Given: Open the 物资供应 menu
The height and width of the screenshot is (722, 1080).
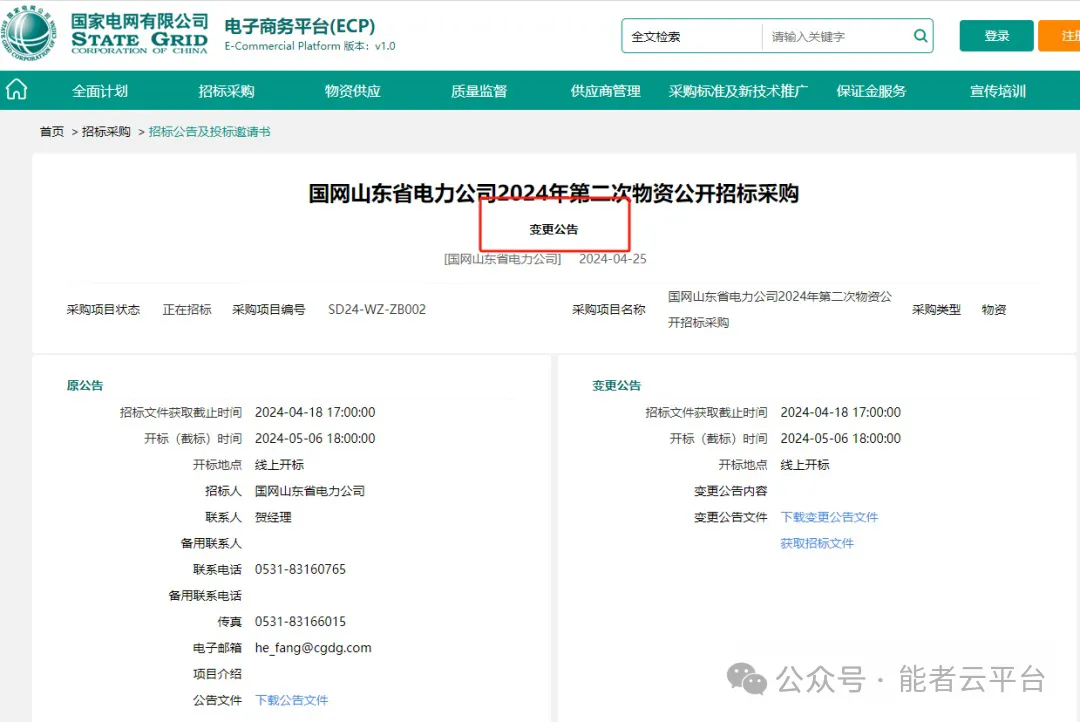Looking at the screenshot, I should (353, 91).
